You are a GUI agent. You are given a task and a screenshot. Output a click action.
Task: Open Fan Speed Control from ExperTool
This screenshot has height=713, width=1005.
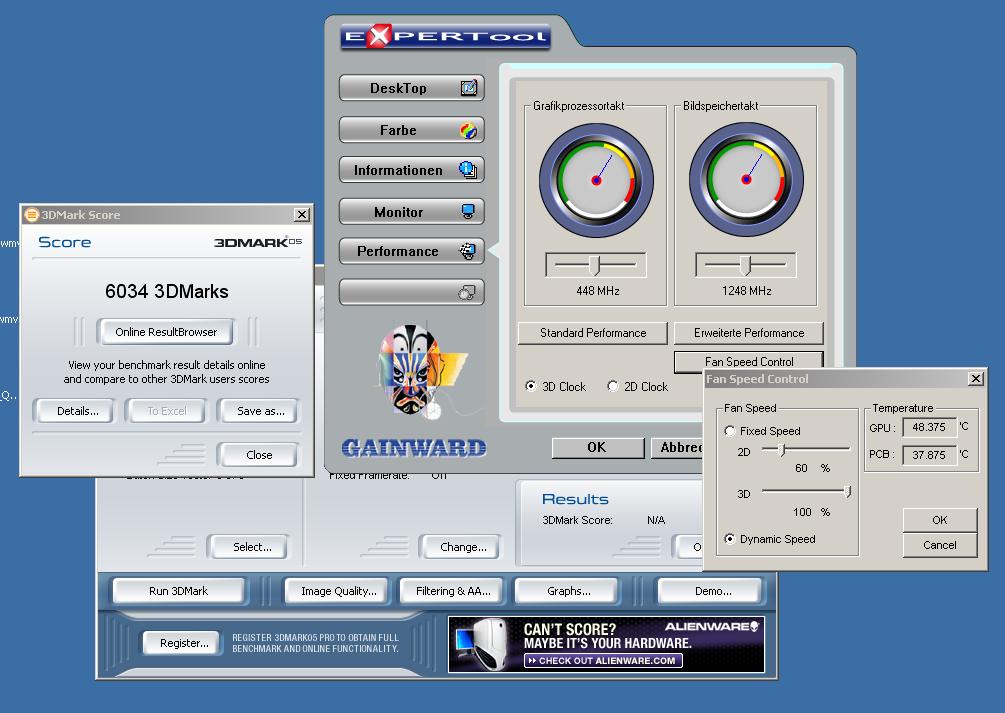(x=749, y=360)
